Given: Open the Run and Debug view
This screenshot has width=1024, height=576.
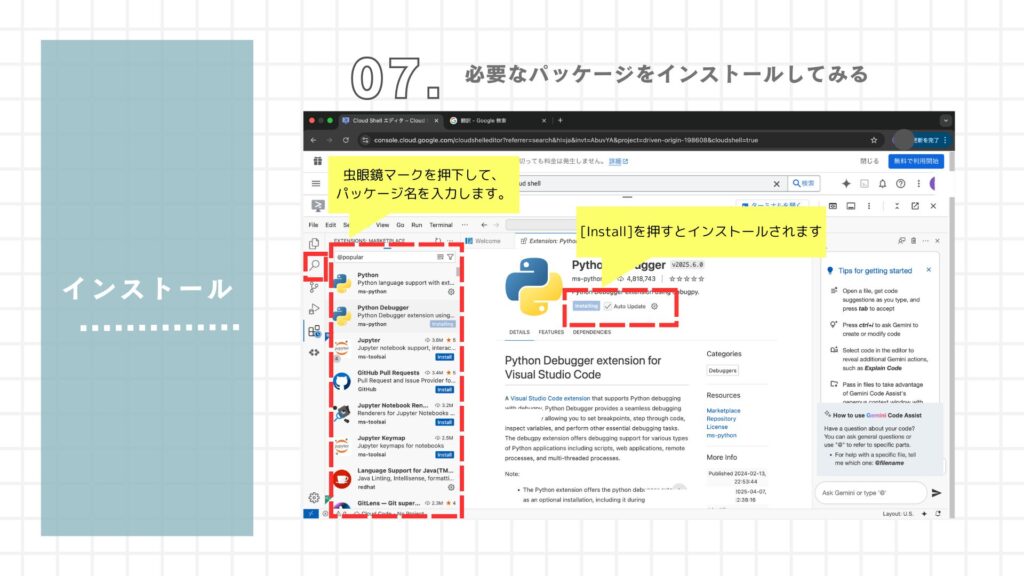Looking at the screenshot, I should (314, 309).
